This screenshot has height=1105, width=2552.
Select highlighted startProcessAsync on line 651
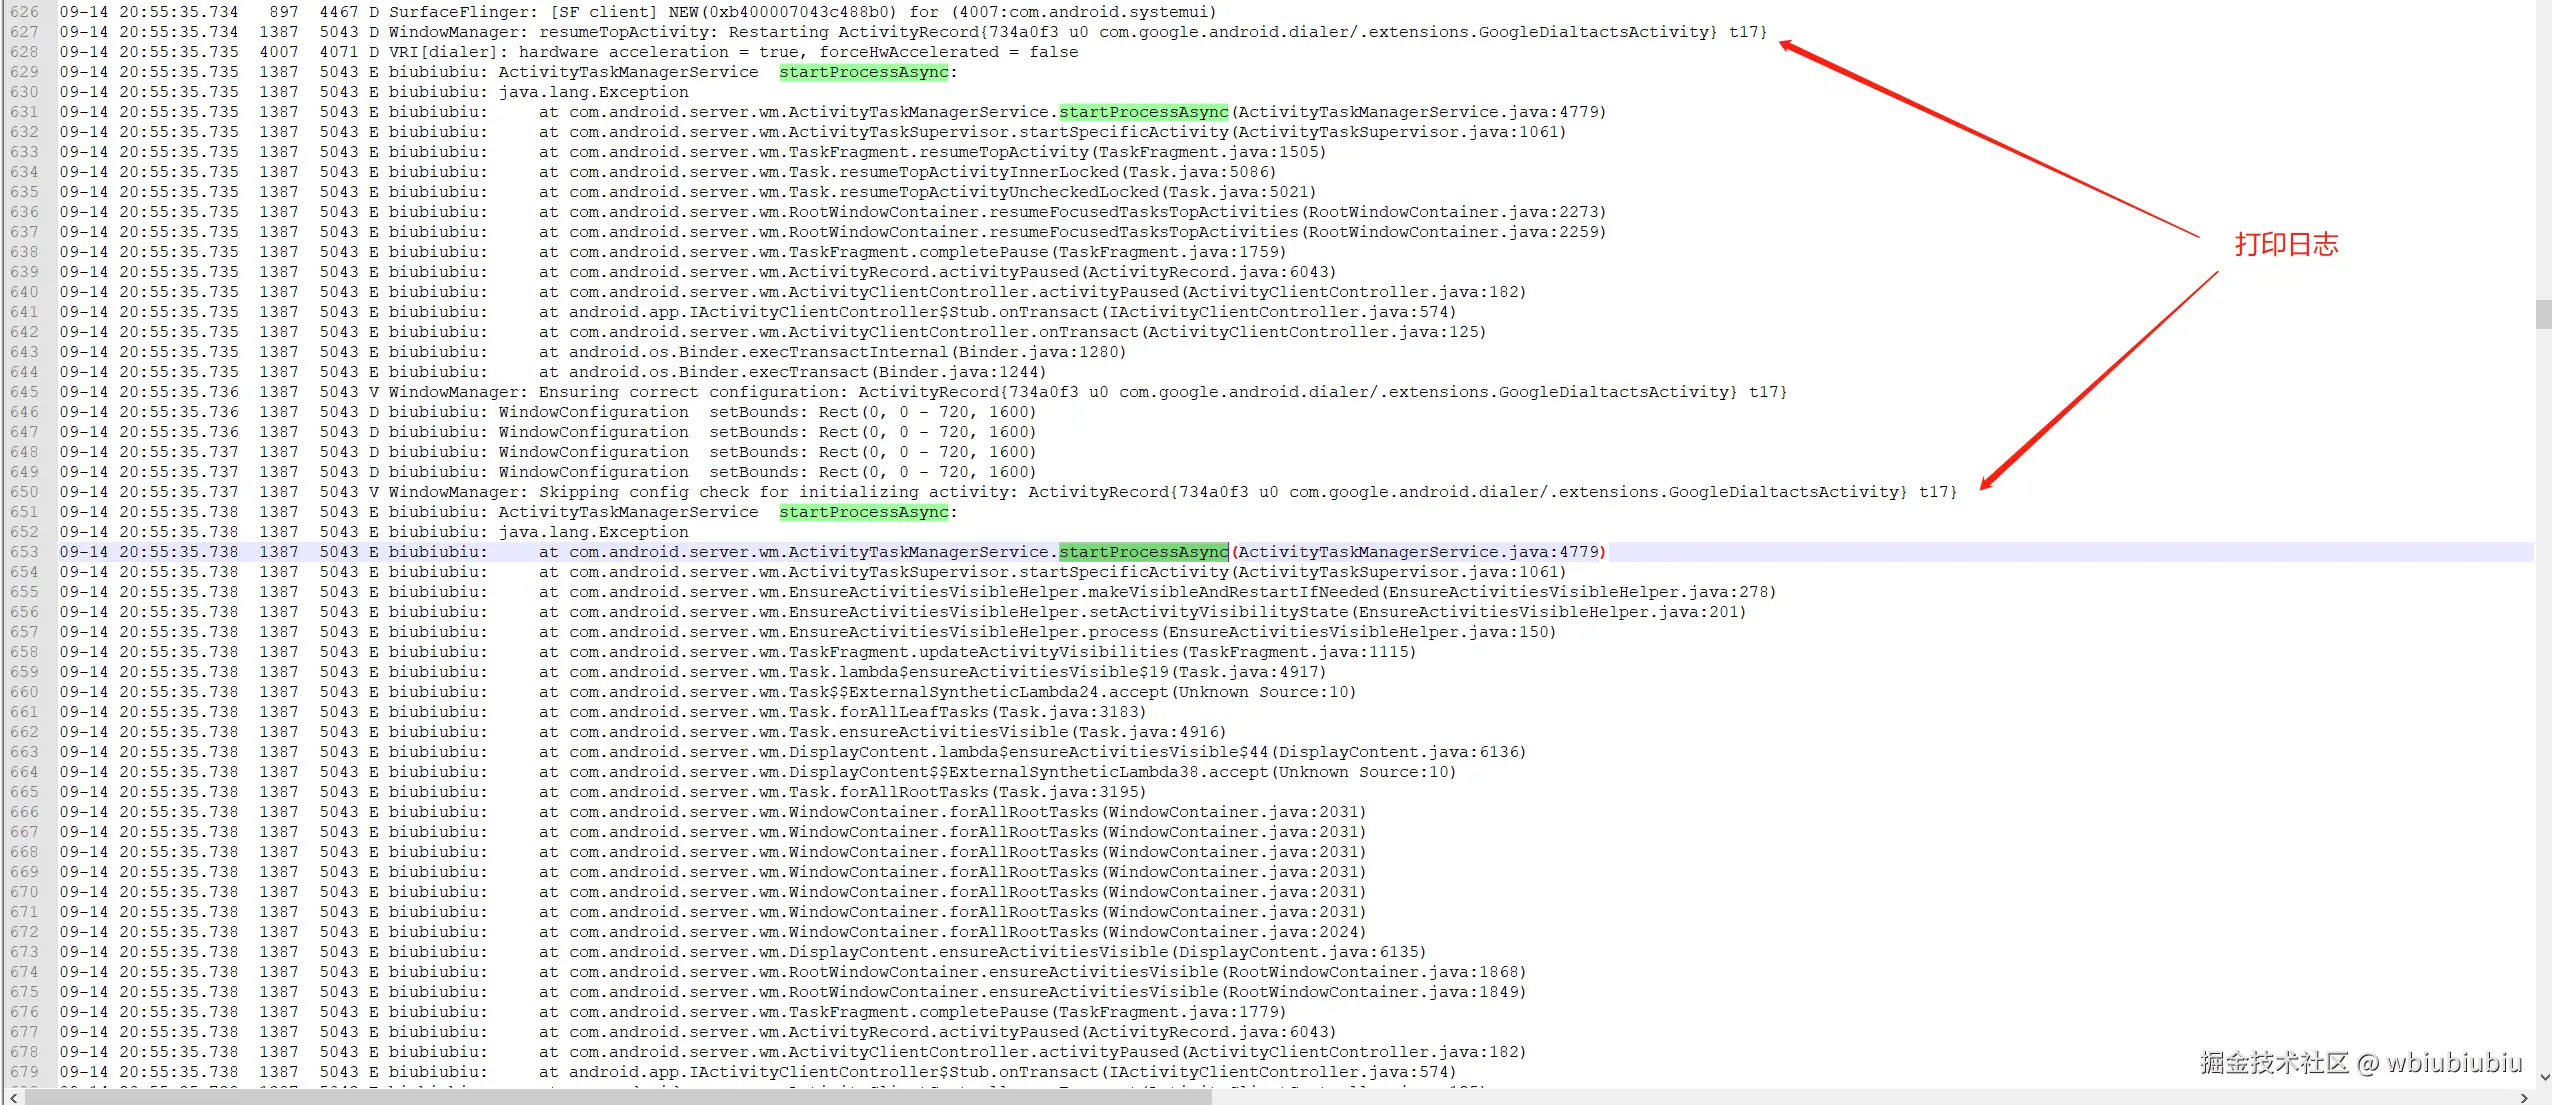[864, 511]
